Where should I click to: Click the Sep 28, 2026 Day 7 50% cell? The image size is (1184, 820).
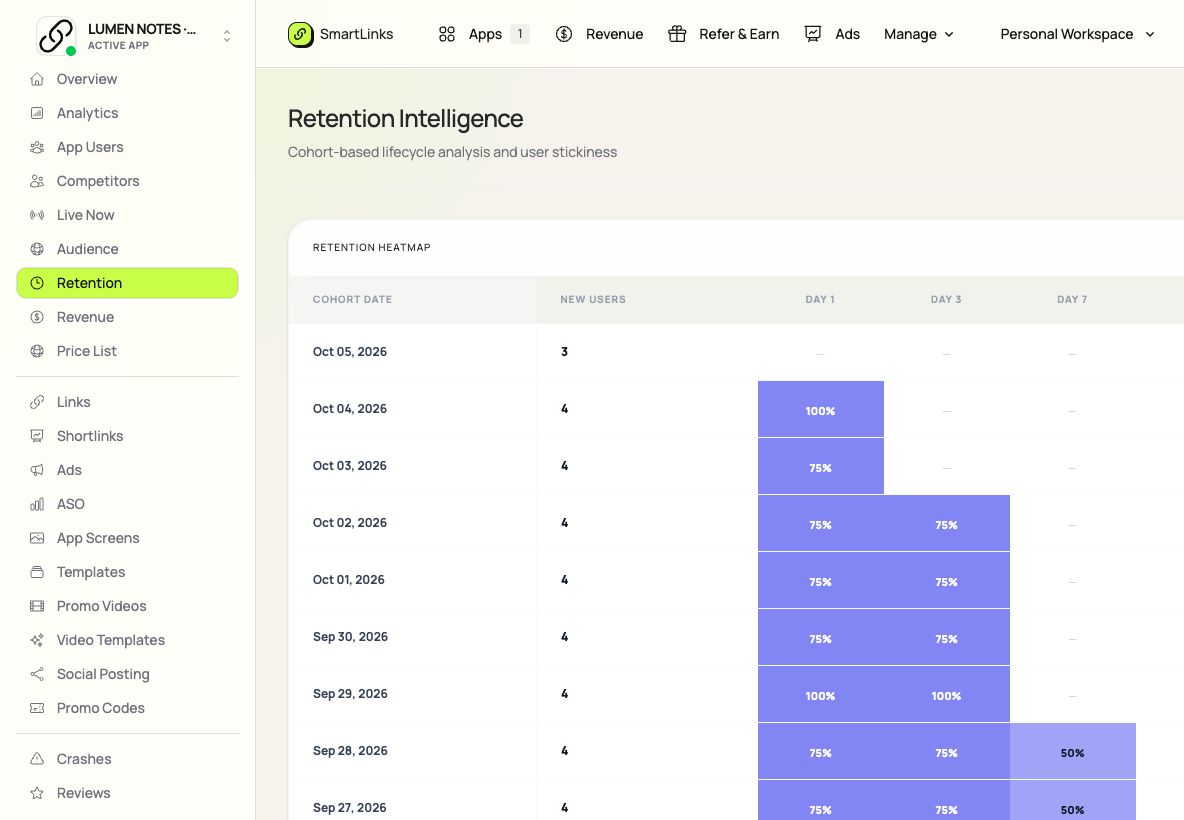(1073, 751)
